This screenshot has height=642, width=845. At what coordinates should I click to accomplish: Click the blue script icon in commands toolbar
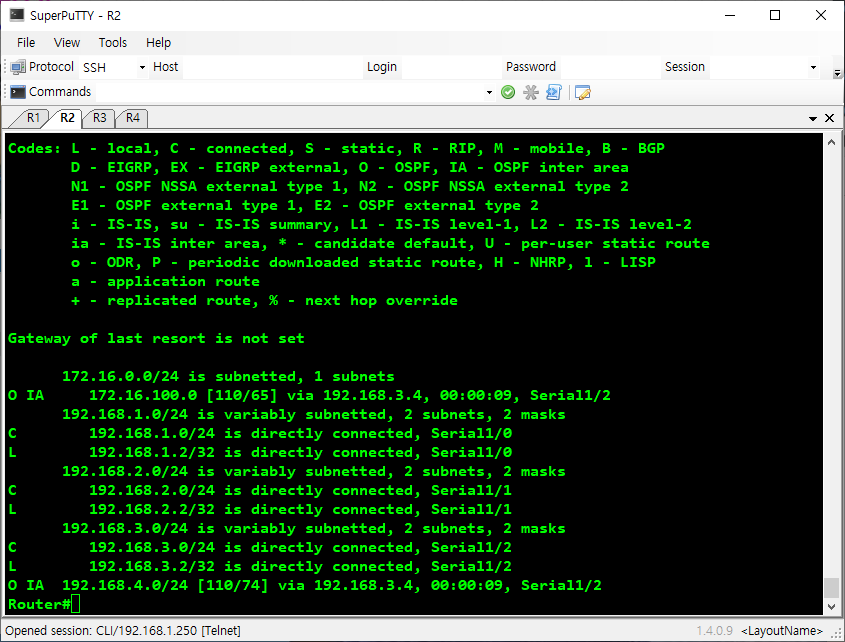(553, 92)
